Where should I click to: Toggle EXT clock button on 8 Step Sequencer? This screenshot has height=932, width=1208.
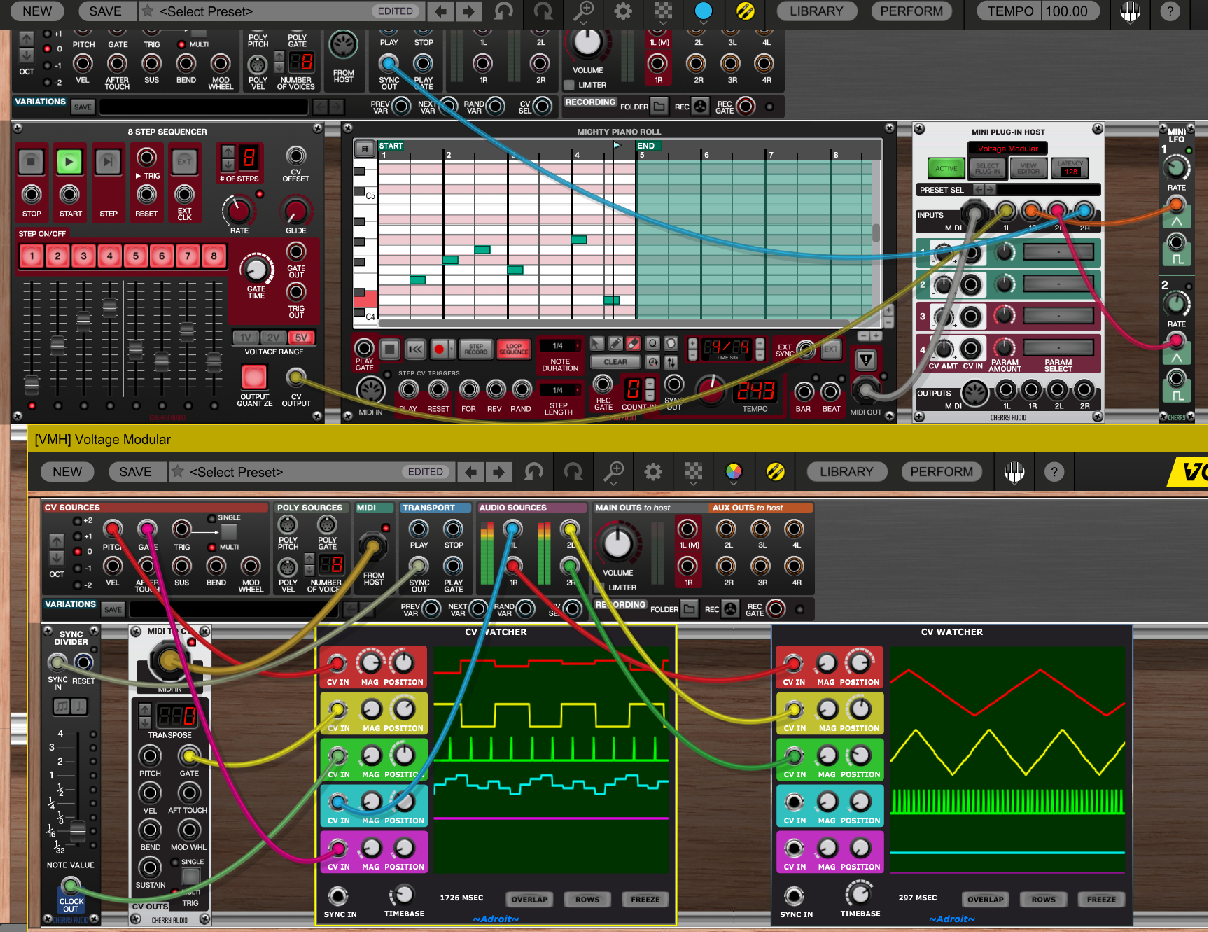184,160
